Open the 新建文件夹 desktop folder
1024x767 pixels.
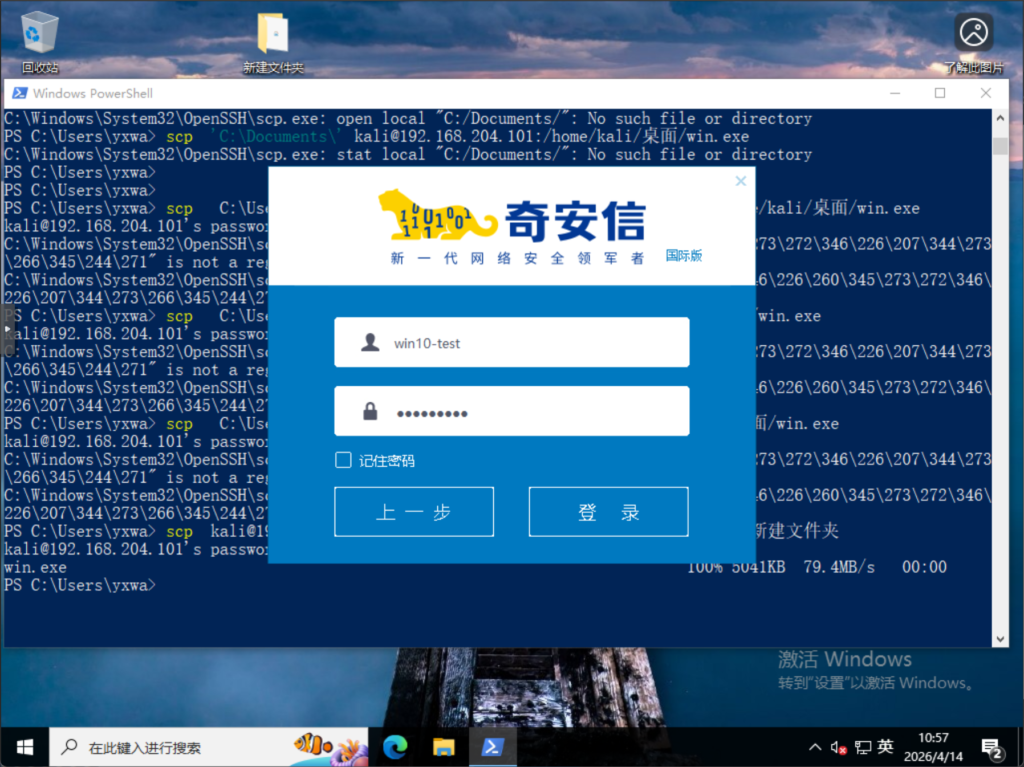tap(270, 30)
